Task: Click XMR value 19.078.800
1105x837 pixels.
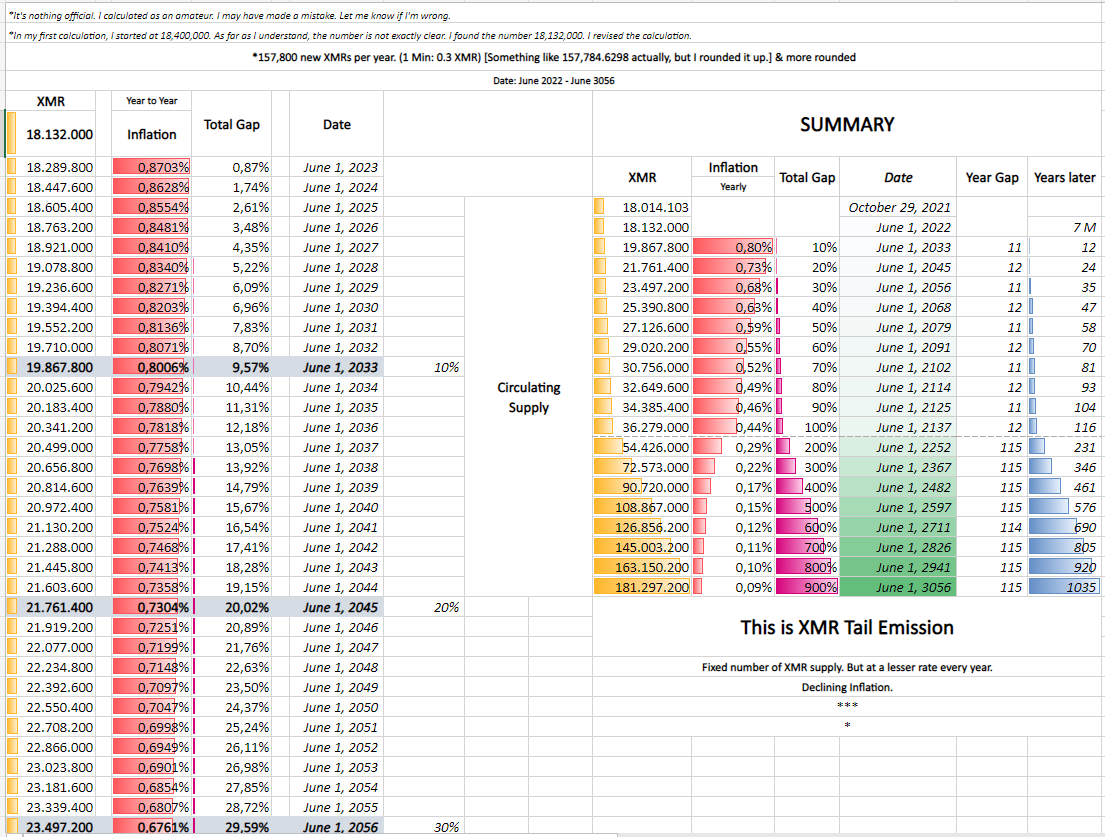Action: pos(50,267)
